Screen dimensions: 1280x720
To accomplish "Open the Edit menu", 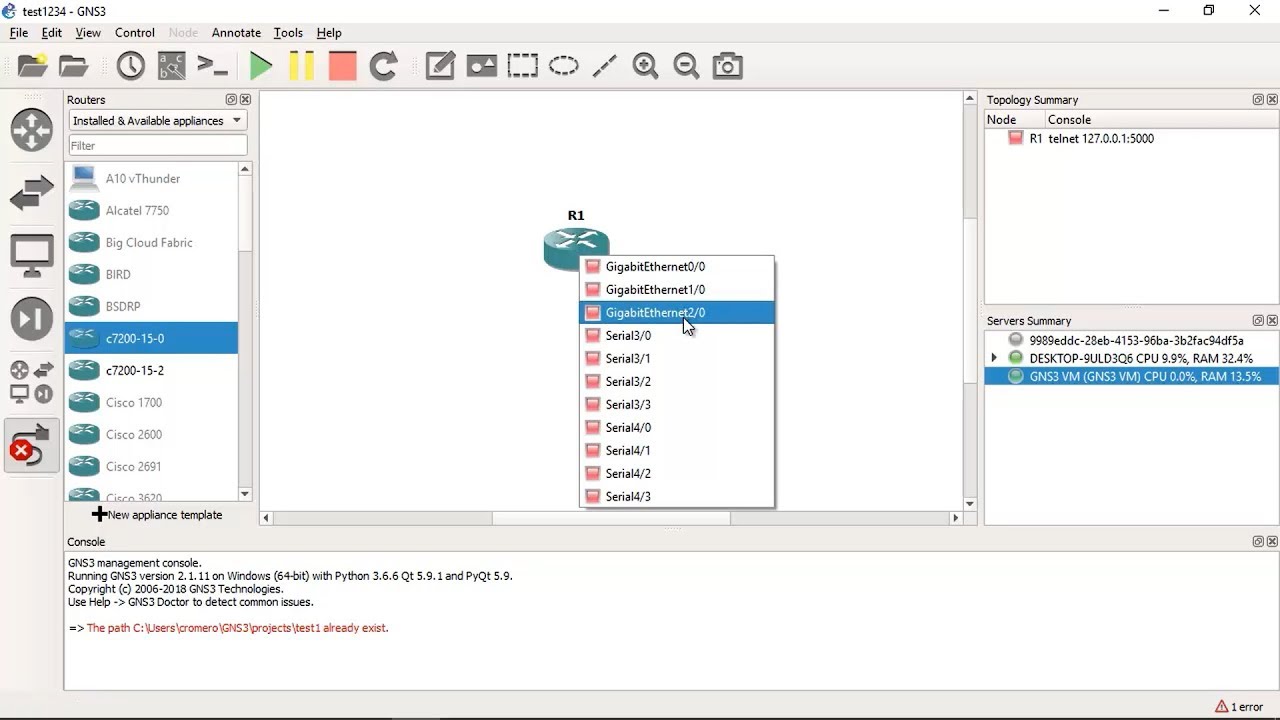I will tap(52, 33).
